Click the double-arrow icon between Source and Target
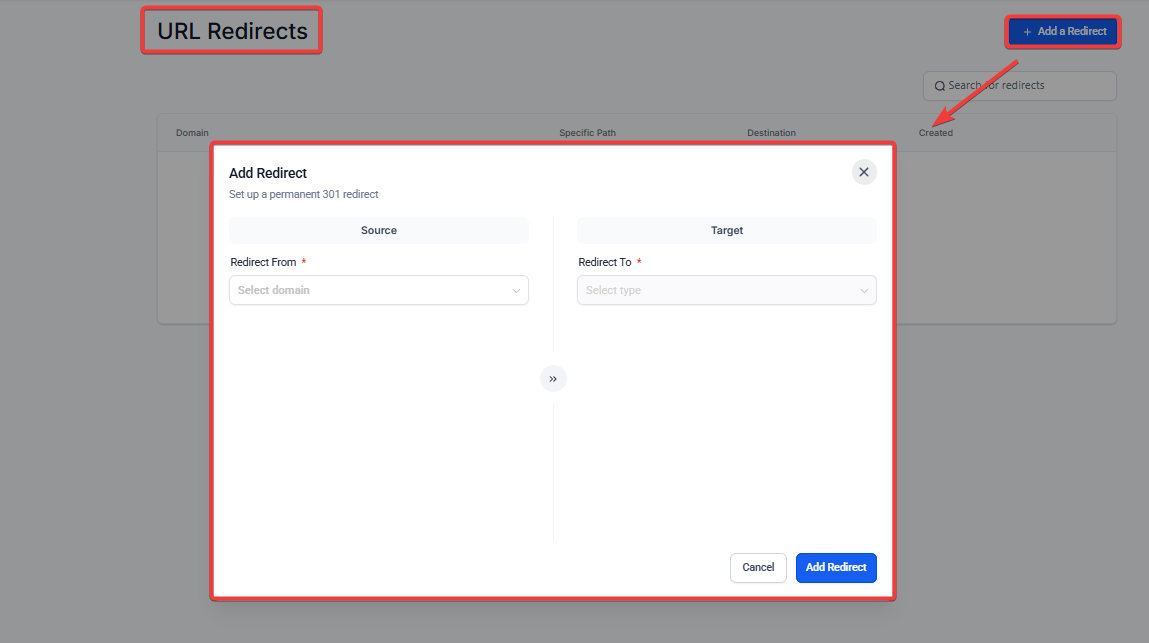 coord(553,379)
